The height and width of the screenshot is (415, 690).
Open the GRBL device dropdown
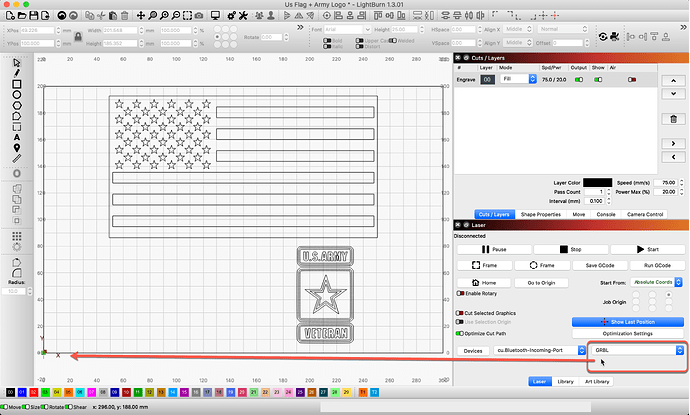637,350
